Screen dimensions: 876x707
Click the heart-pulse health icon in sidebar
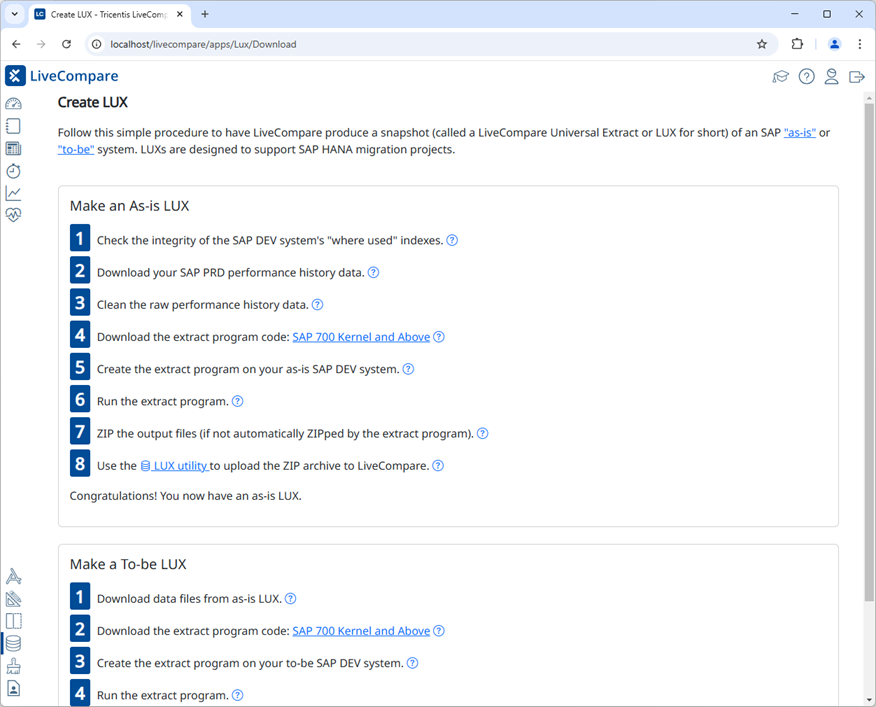13,215
